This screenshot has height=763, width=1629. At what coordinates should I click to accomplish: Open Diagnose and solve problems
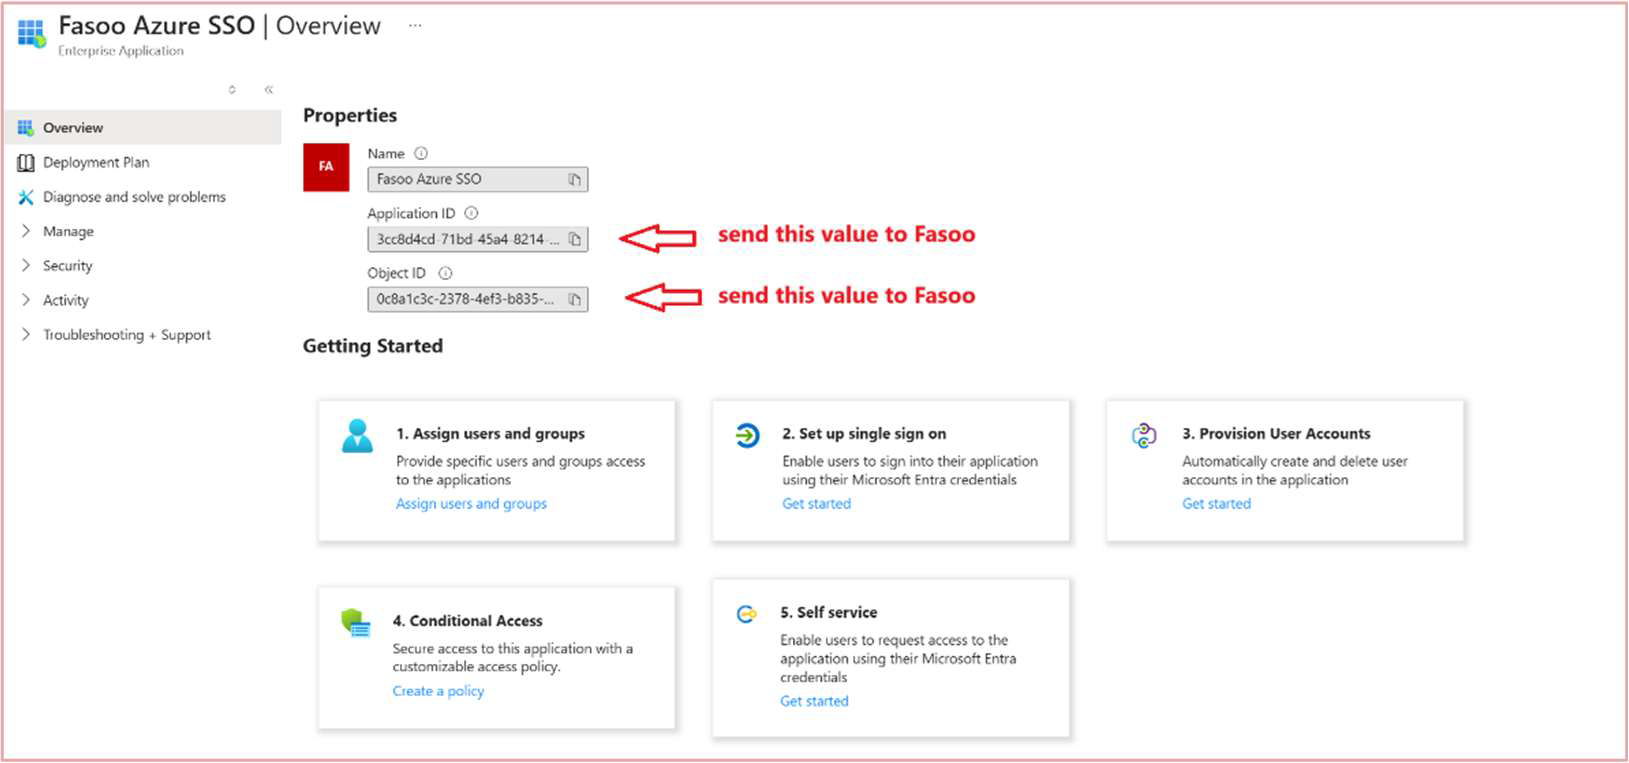click(134, 197)
